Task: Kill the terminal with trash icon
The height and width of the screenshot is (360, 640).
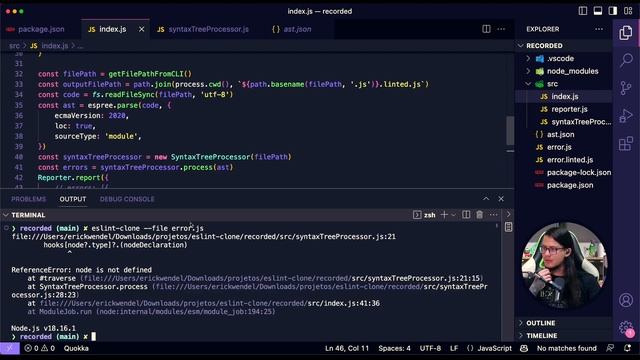Action: point(480,215)
